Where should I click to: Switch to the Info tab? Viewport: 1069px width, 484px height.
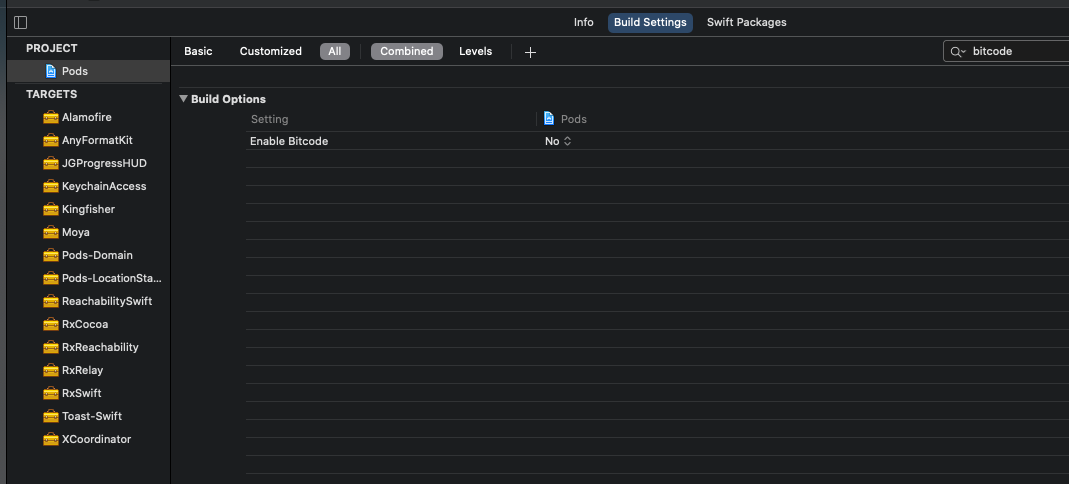[584, 22]
